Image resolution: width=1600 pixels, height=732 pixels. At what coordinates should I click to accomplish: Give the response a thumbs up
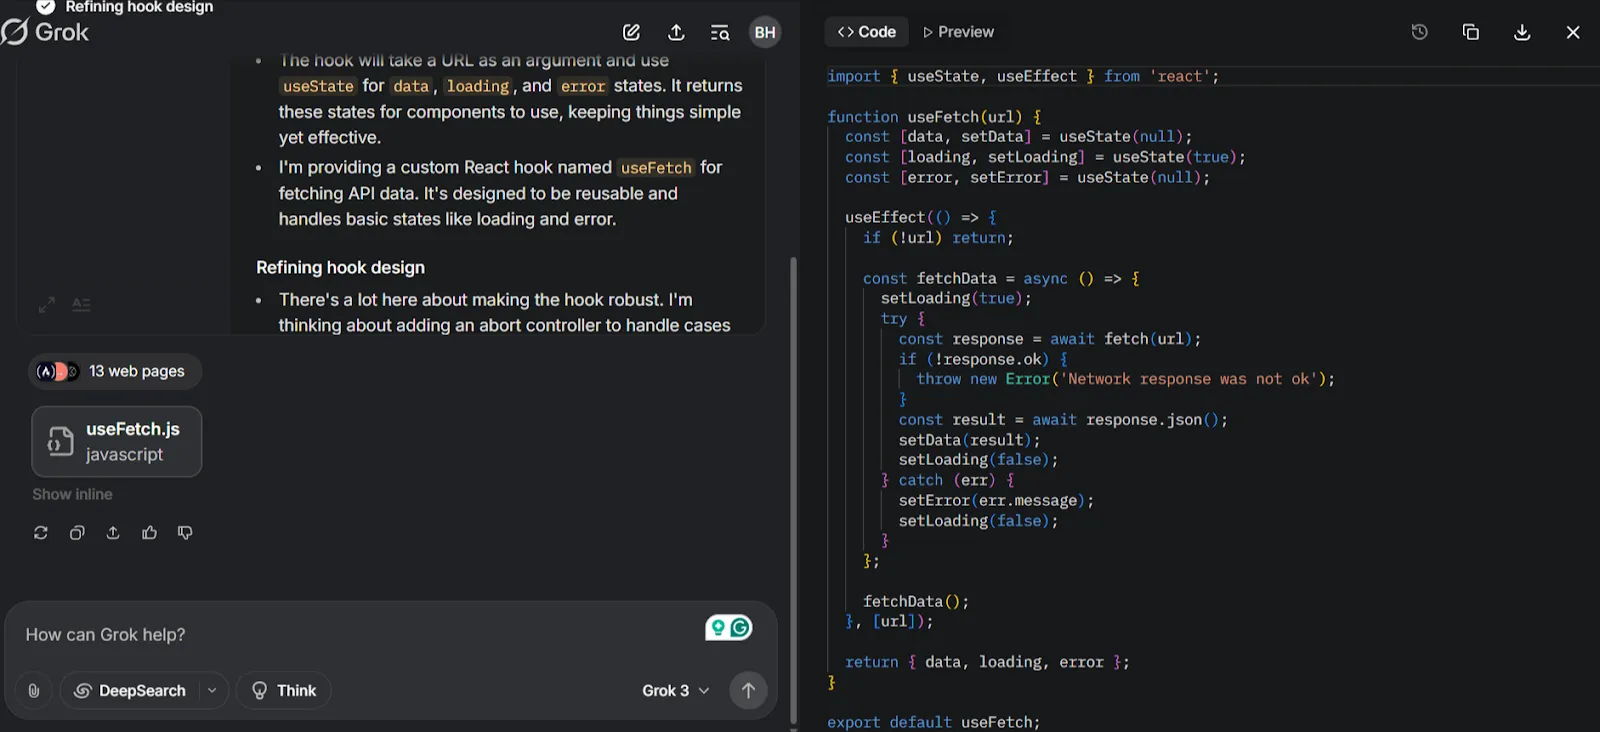[149, 533]
